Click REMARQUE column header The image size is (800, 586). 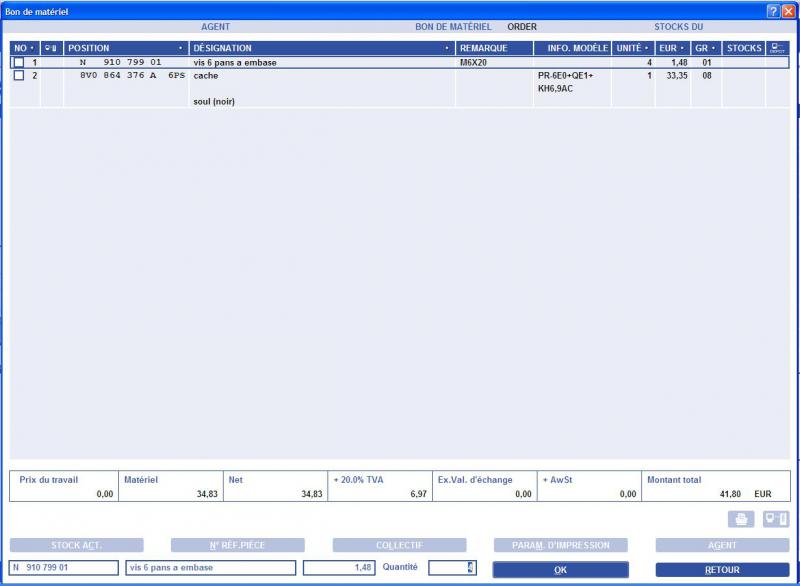click(494, 48)
